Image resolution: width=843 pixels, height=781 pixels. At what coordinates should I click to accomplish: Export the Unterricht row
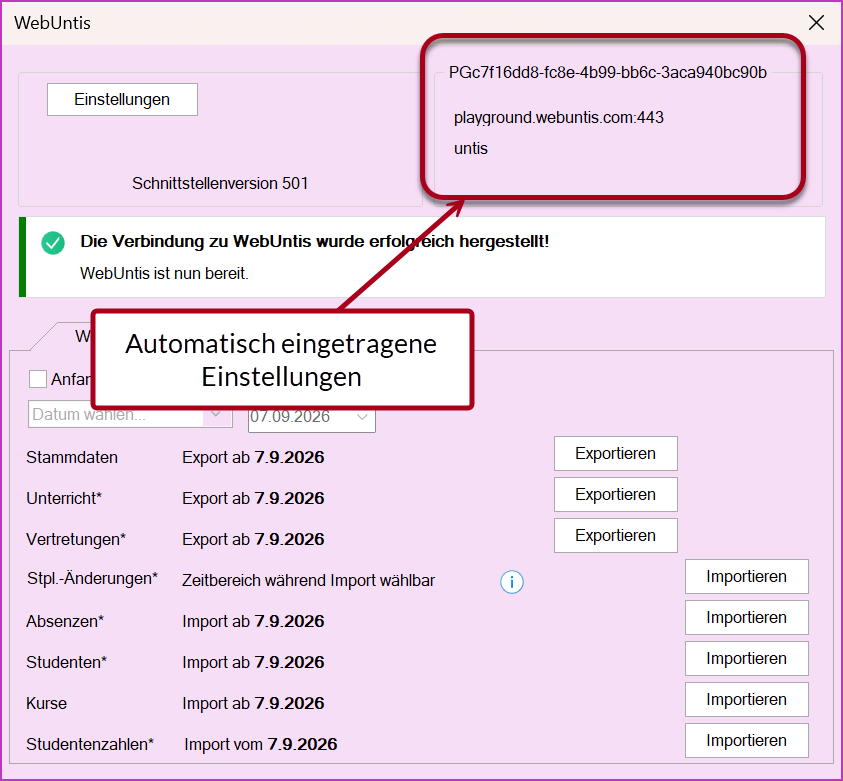[616, 495]
